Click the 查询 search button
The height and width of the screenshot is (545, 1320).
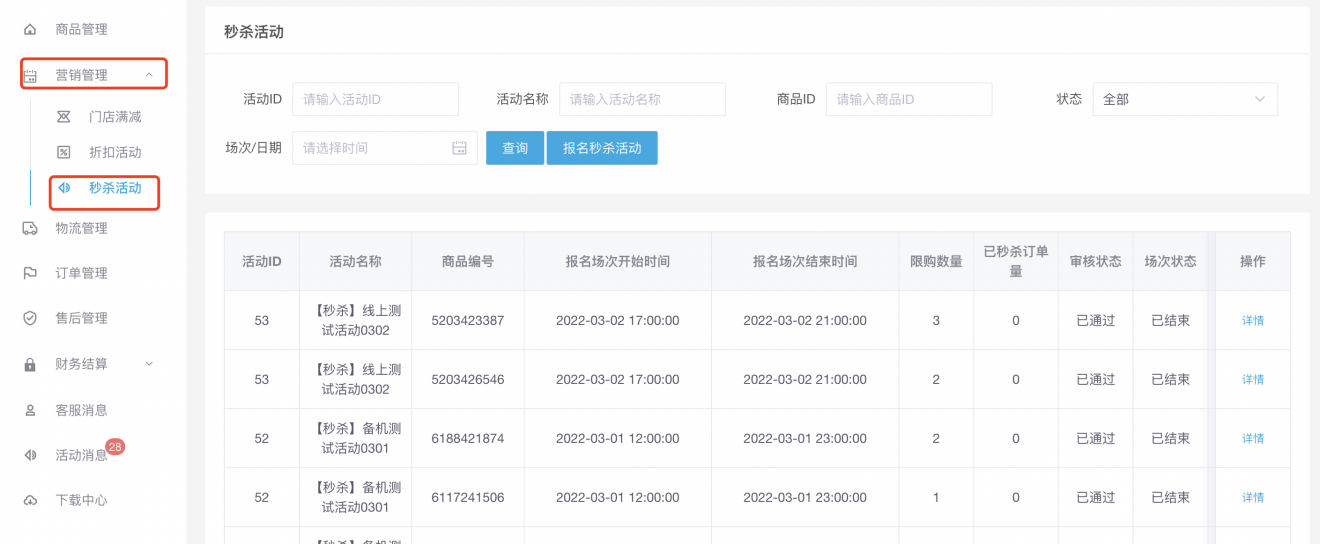point(514,148)
